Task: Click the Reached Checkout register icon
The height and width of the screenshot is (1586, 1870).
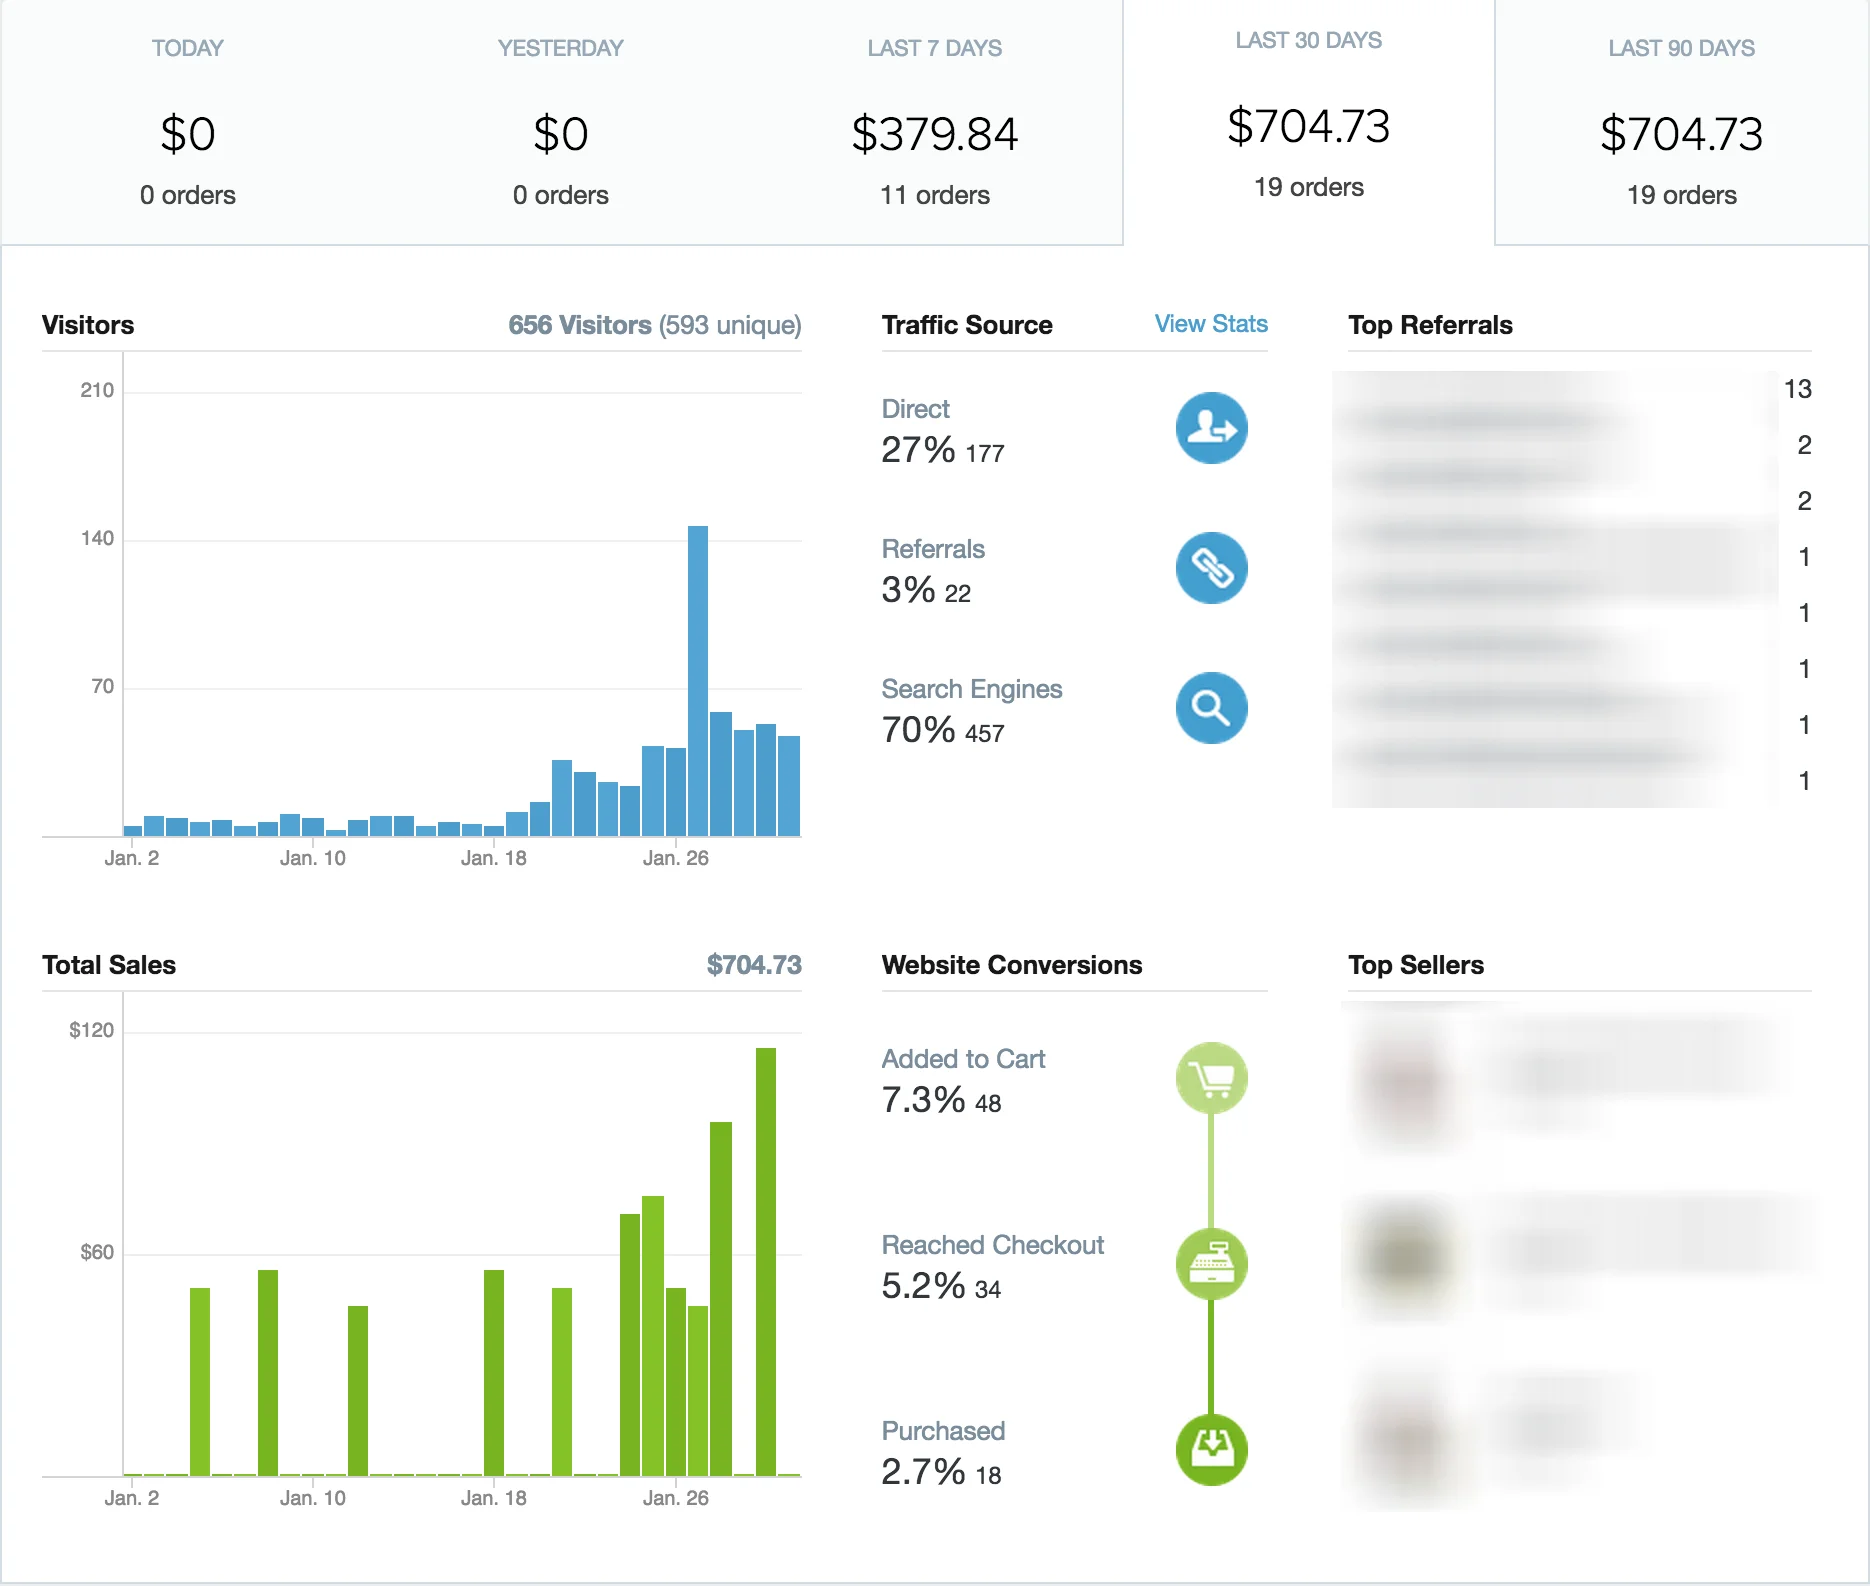Action: point(1211,1264)
